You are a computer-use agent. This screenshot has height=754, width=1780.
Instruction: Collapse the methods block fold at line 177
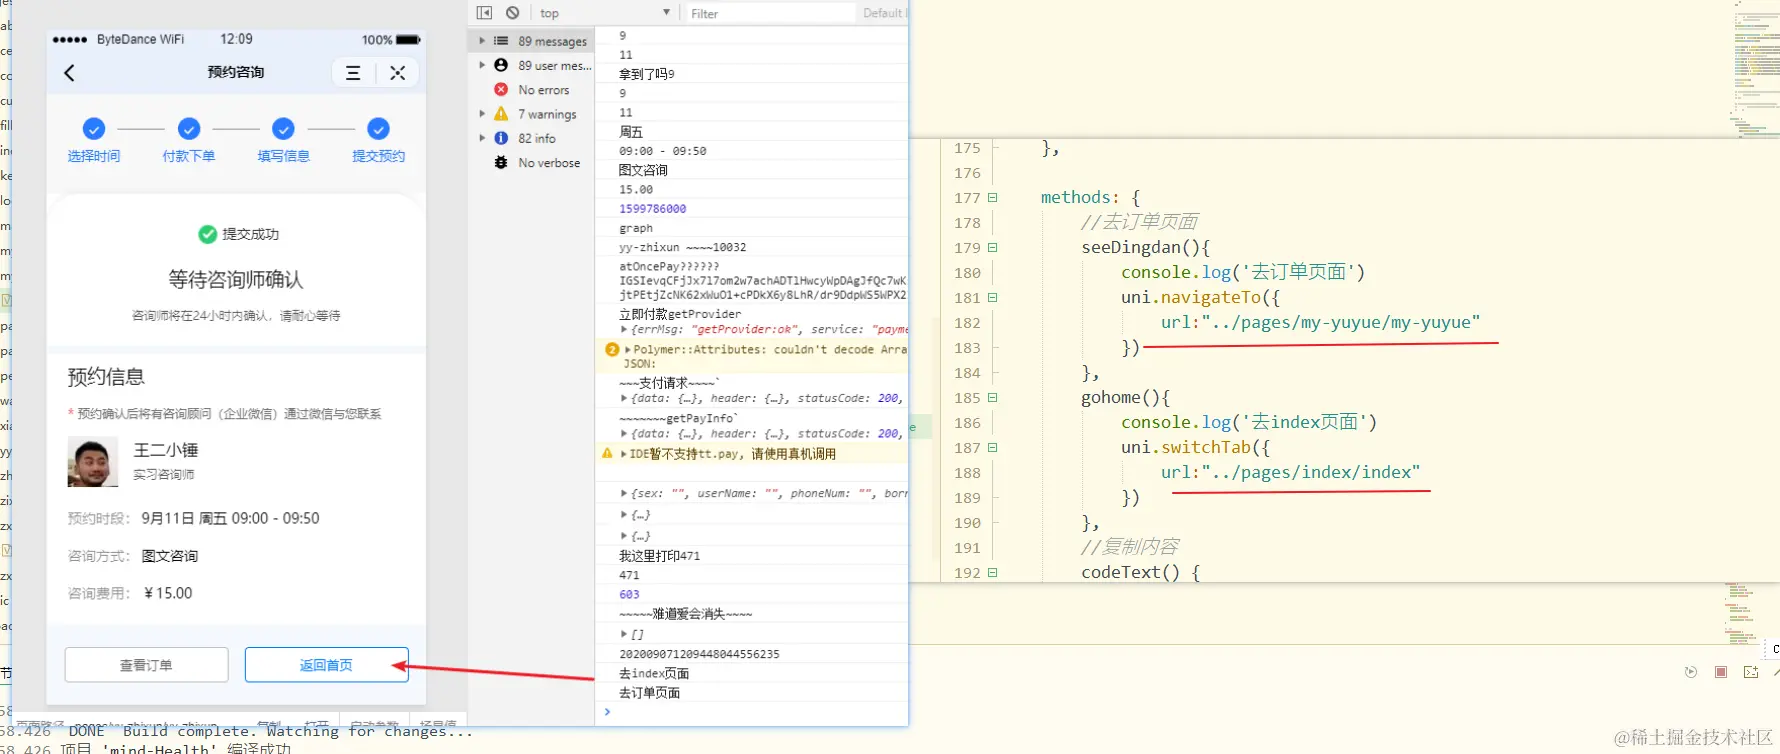pyautogui.click(x=993, y=198)
